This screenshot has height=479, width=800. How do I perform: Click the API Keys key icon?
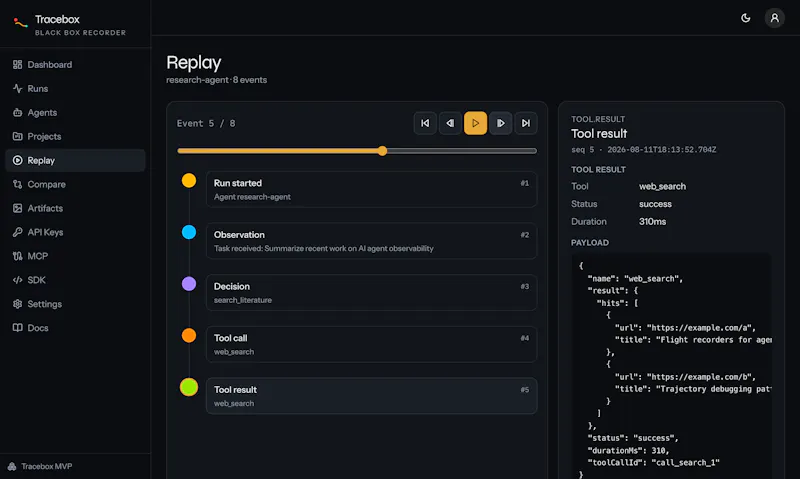17,232
